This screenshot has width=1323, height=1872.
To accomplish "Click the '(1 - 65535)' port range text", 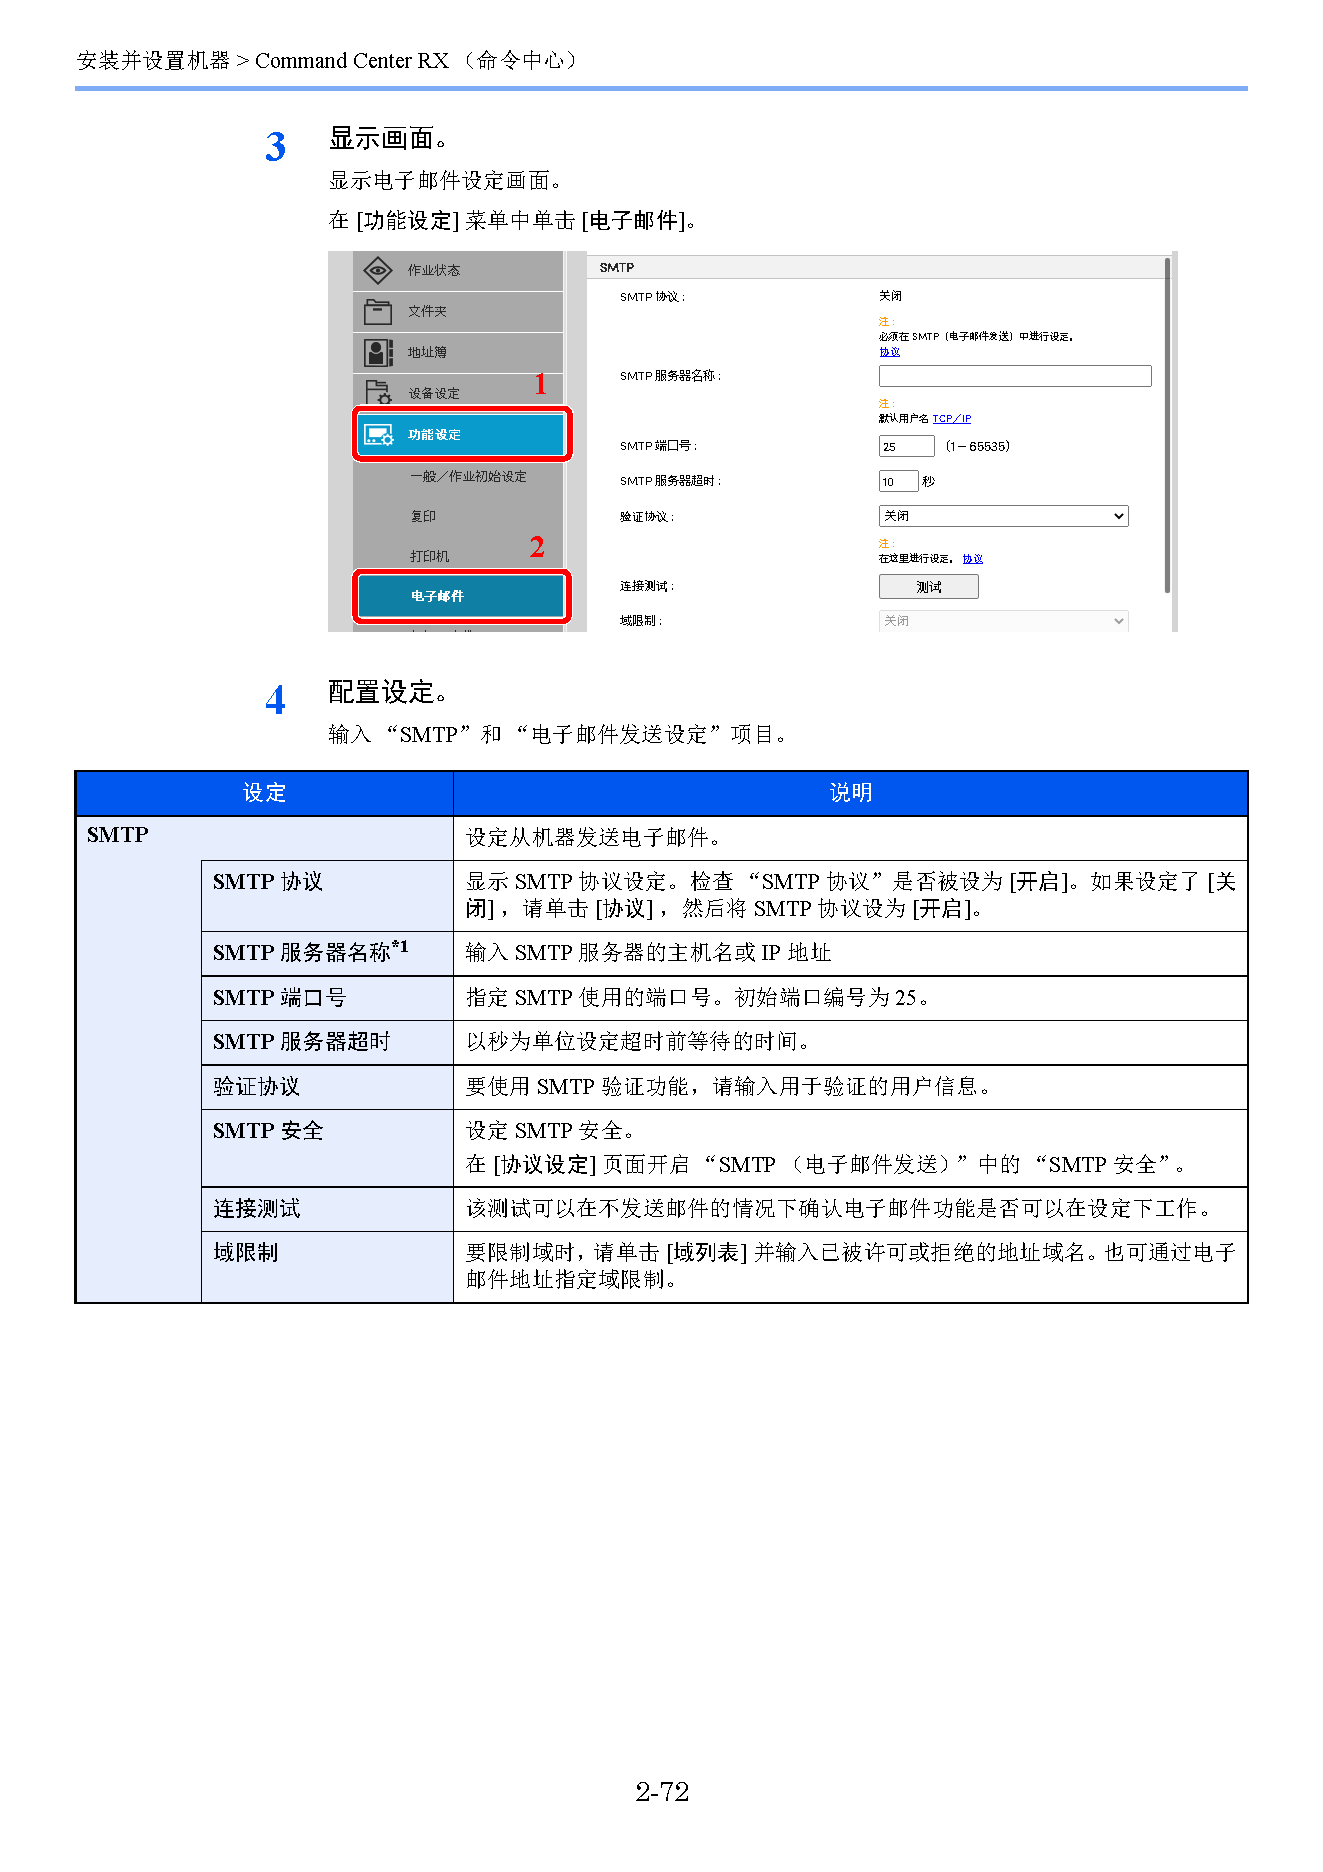I will click(x=978, y=446).
